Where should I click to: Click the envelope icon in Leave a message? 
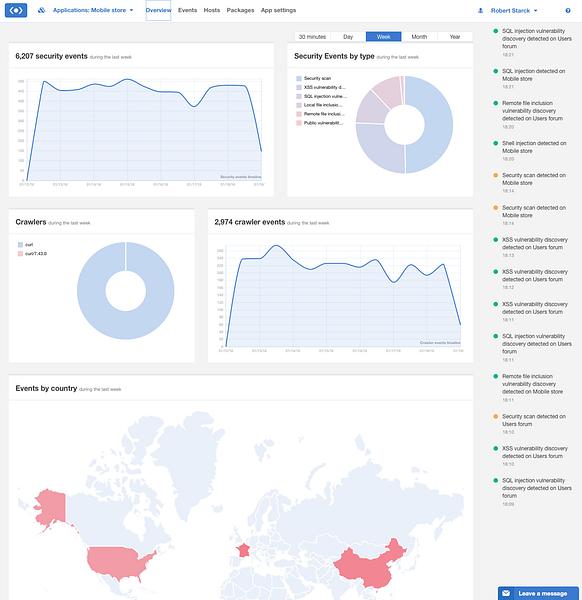click(506, 593)
